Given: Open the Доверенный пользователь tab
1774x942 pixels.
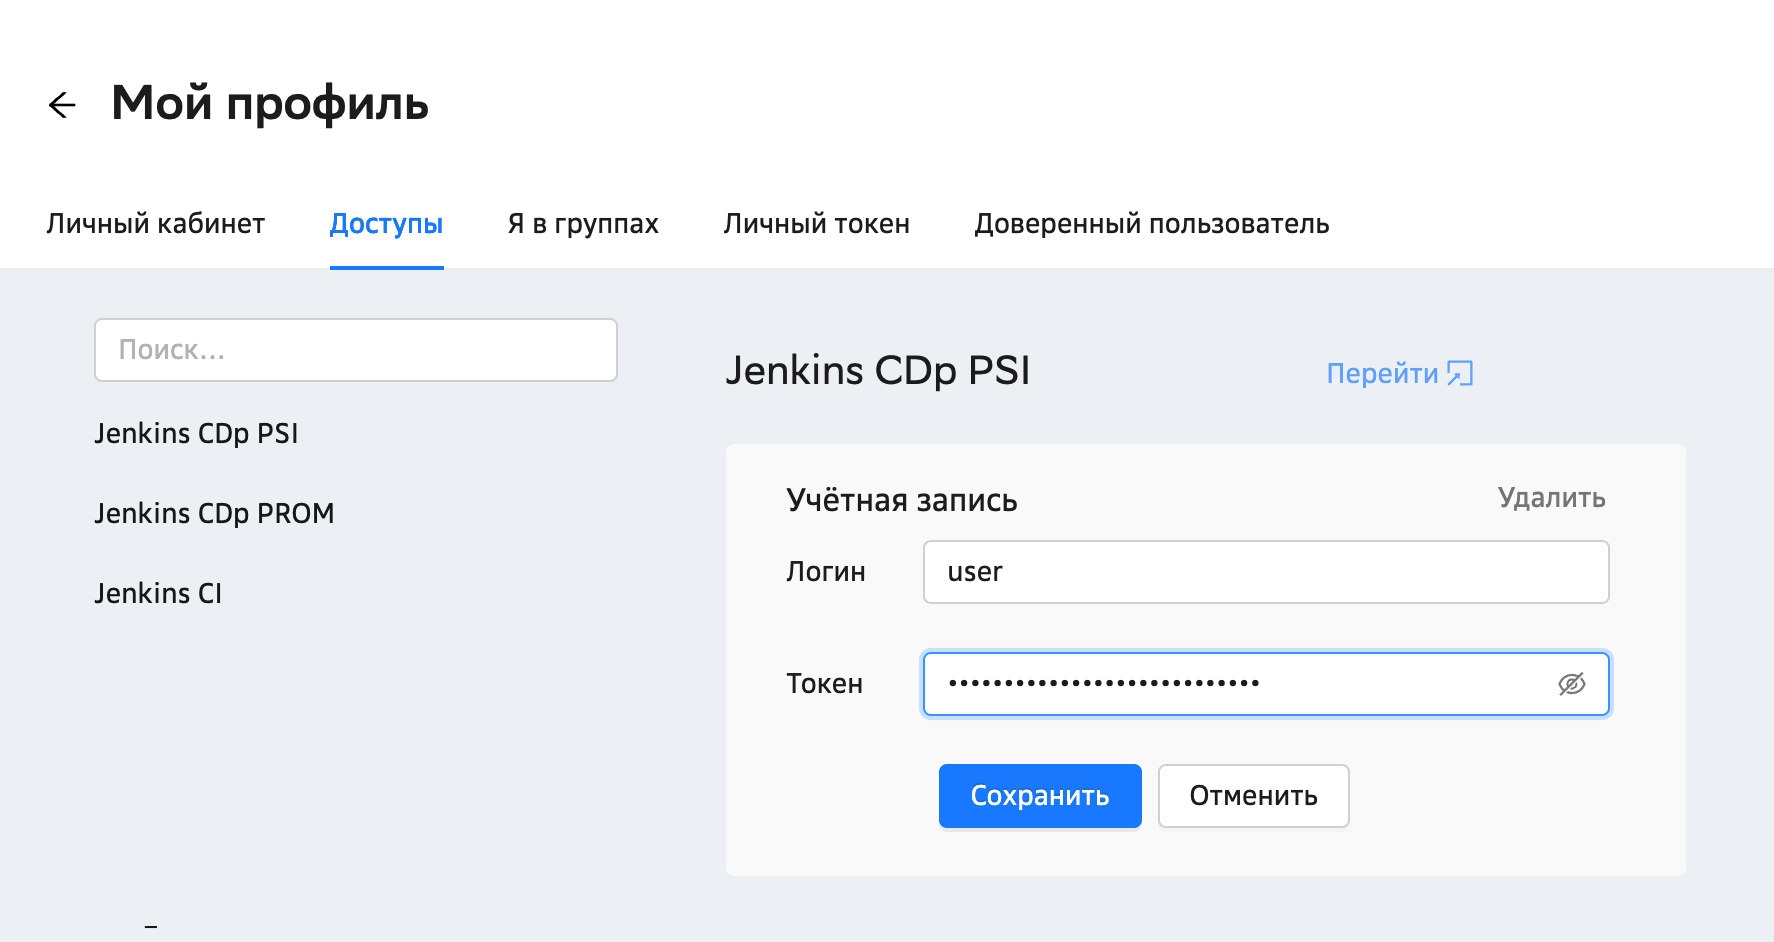Looking at the screenshot, I should (x=1151, y=224).
